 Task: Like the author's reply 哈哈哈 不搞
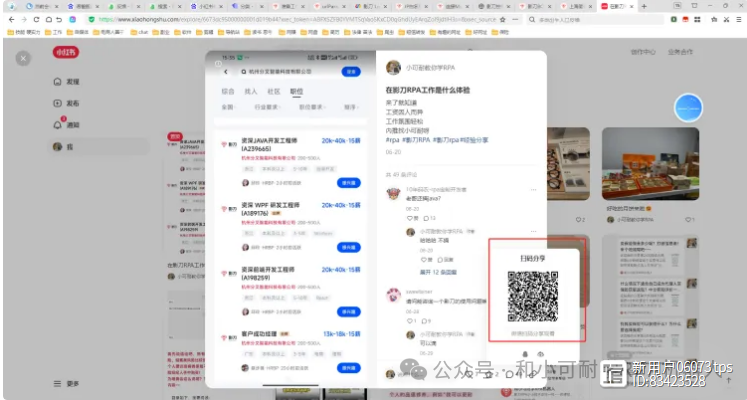tap(426, 260)
